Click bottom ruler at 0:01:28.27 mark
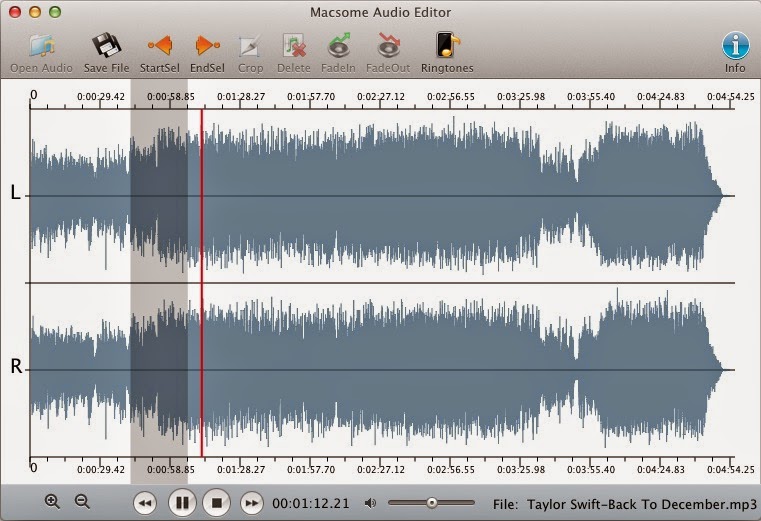Image resolution: width=761 pixels, height=521 pixels. click(x=241, y=470)
